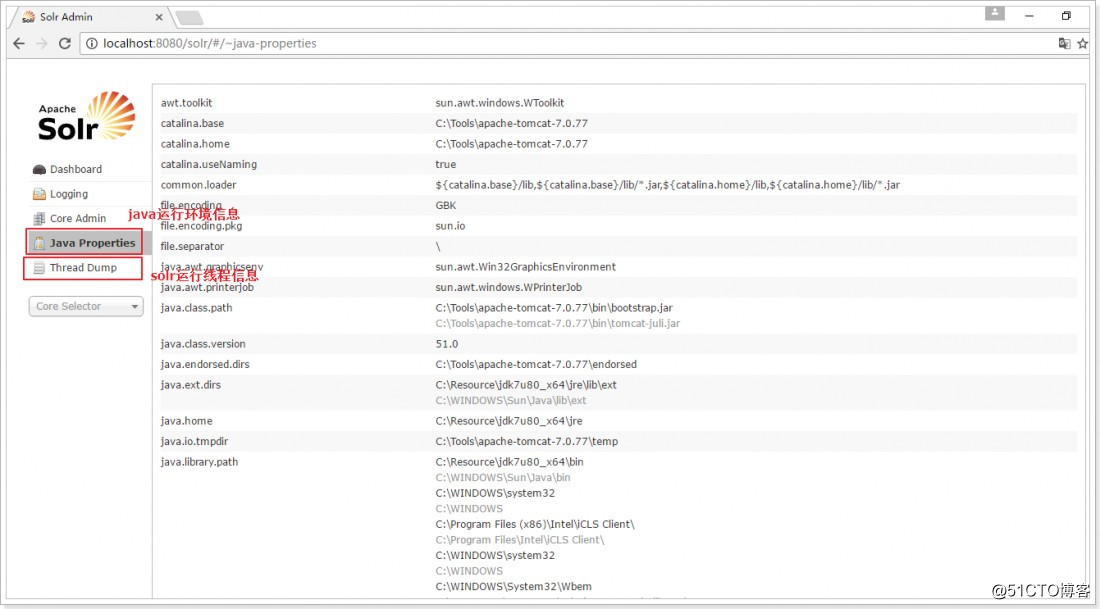
Task: Select the bootstrap.jar path value
Action: [x=554, y=307]
